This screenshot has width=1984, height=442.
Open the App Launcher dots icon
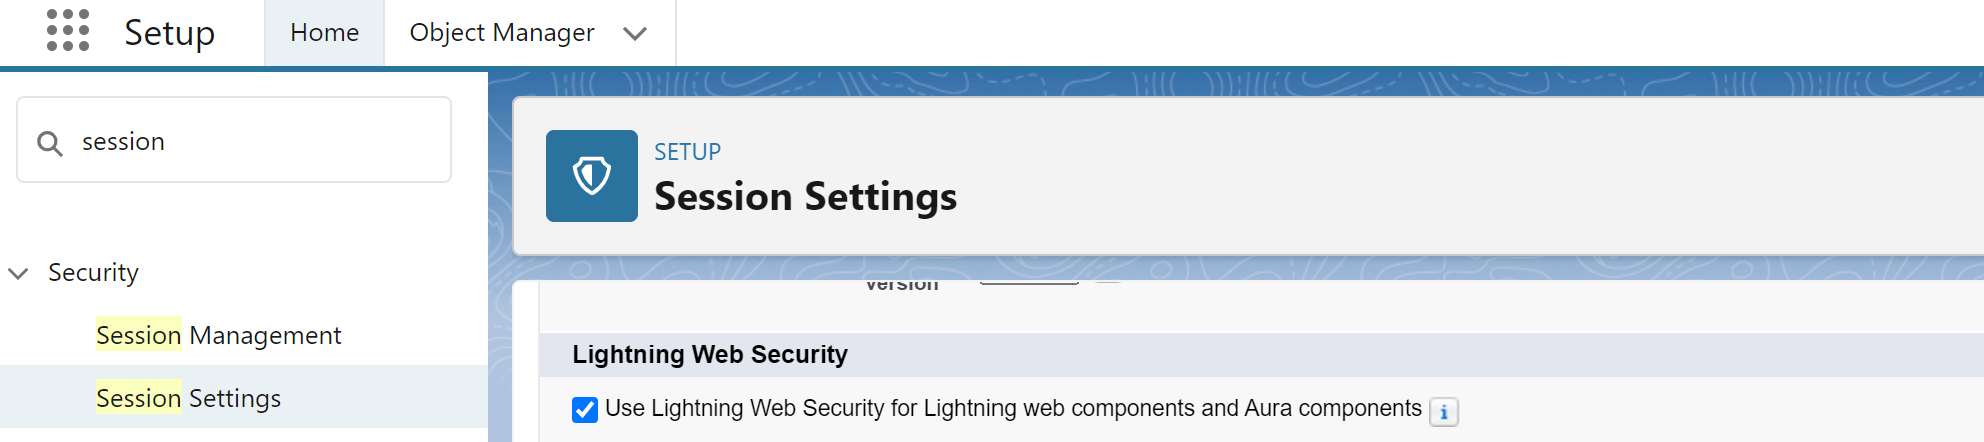(68, 31)
